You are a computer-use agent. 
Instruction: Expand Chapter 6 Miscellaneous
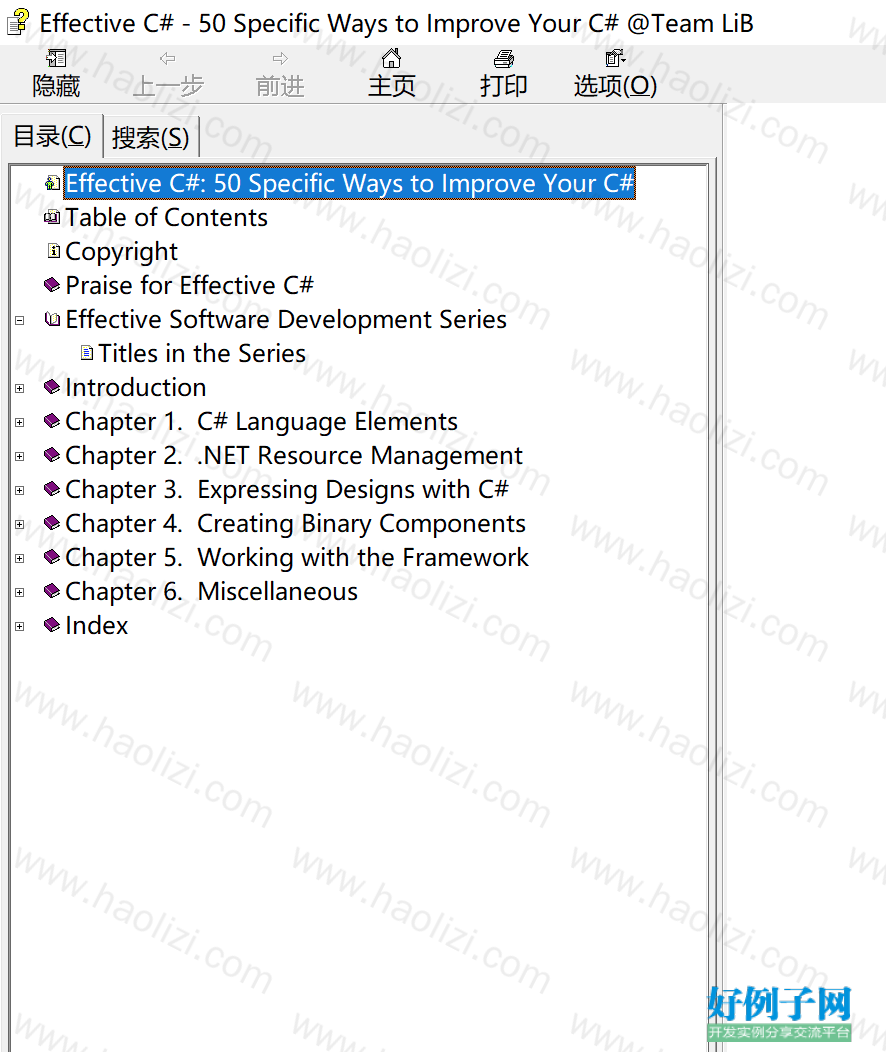[x=19, y=592]
